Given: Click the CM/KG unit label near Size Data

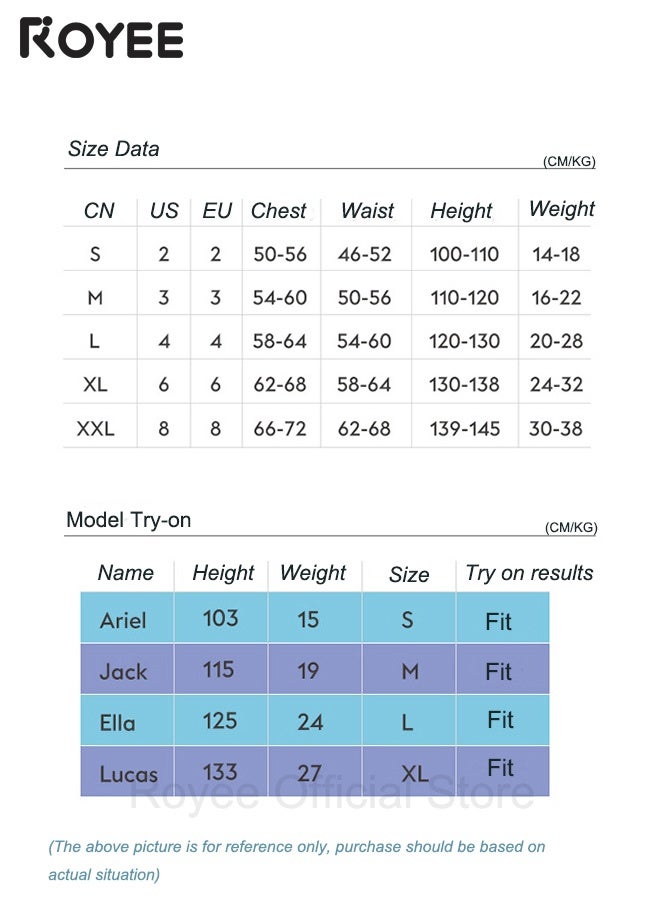Looking at the screenshot, I should tap(569, 161).
